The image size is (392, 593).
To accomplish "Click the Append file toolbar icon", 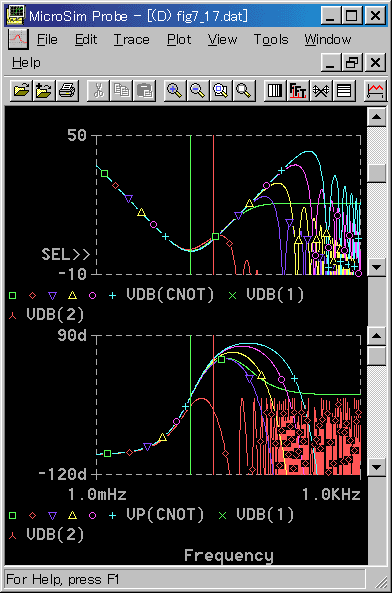I will click(44, 91).
